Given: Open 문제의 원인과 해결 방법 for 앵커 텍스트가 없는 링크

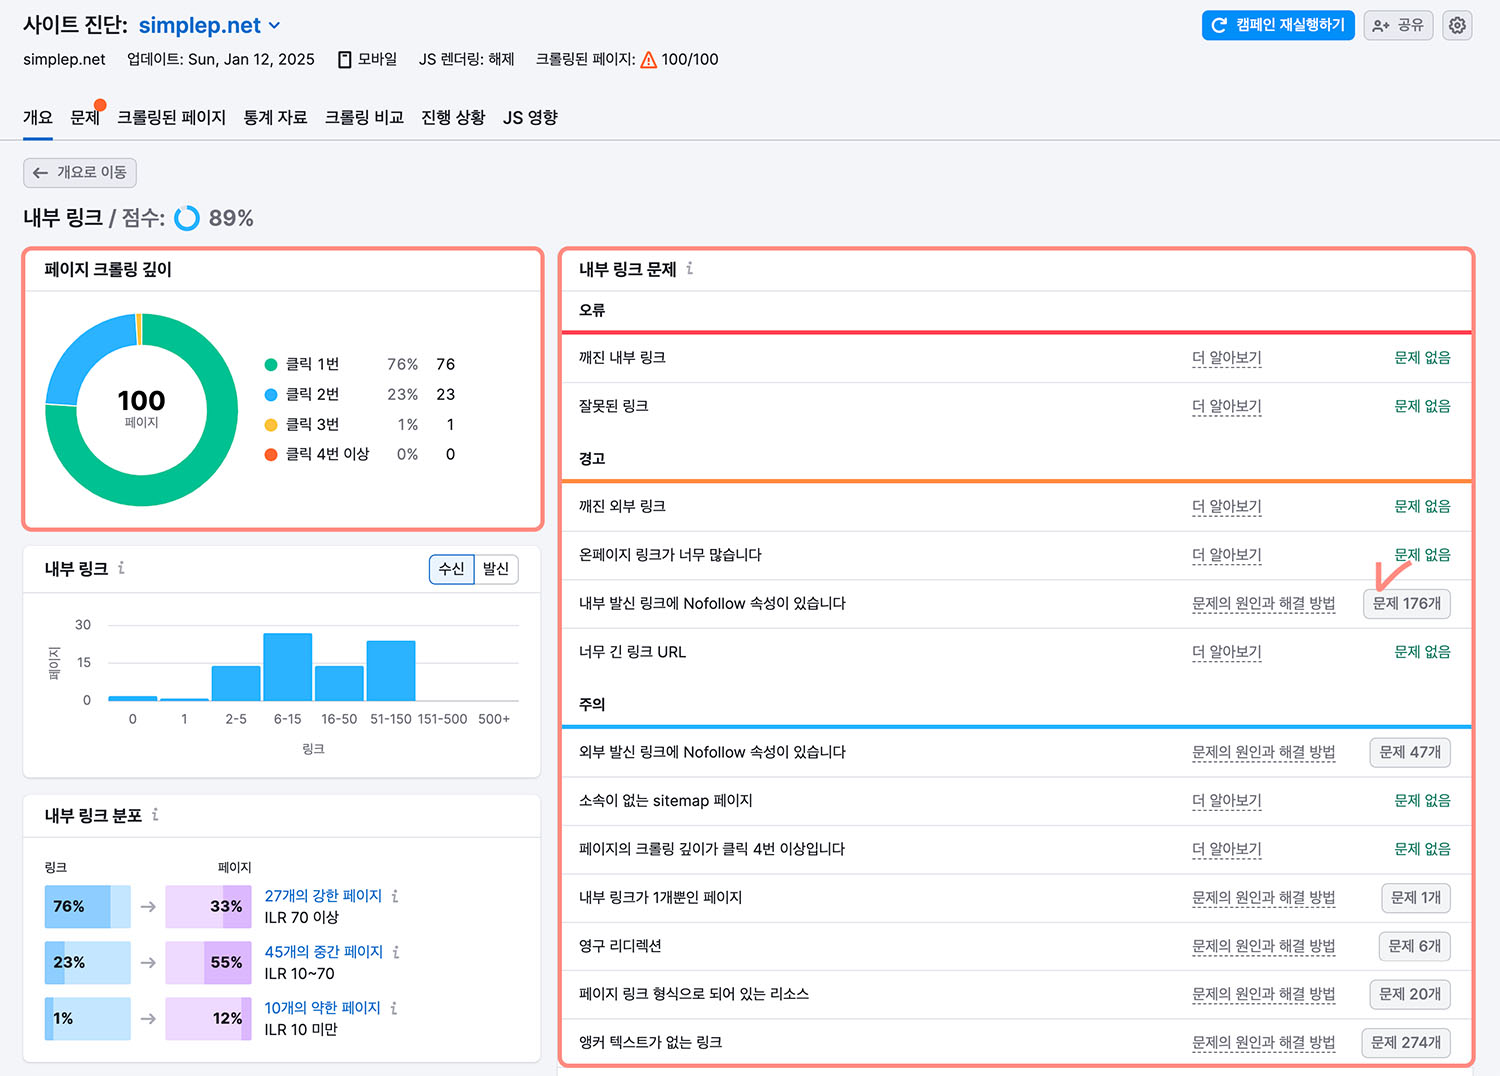Looking at the screenshot, I should [x=1263, y=1042].
